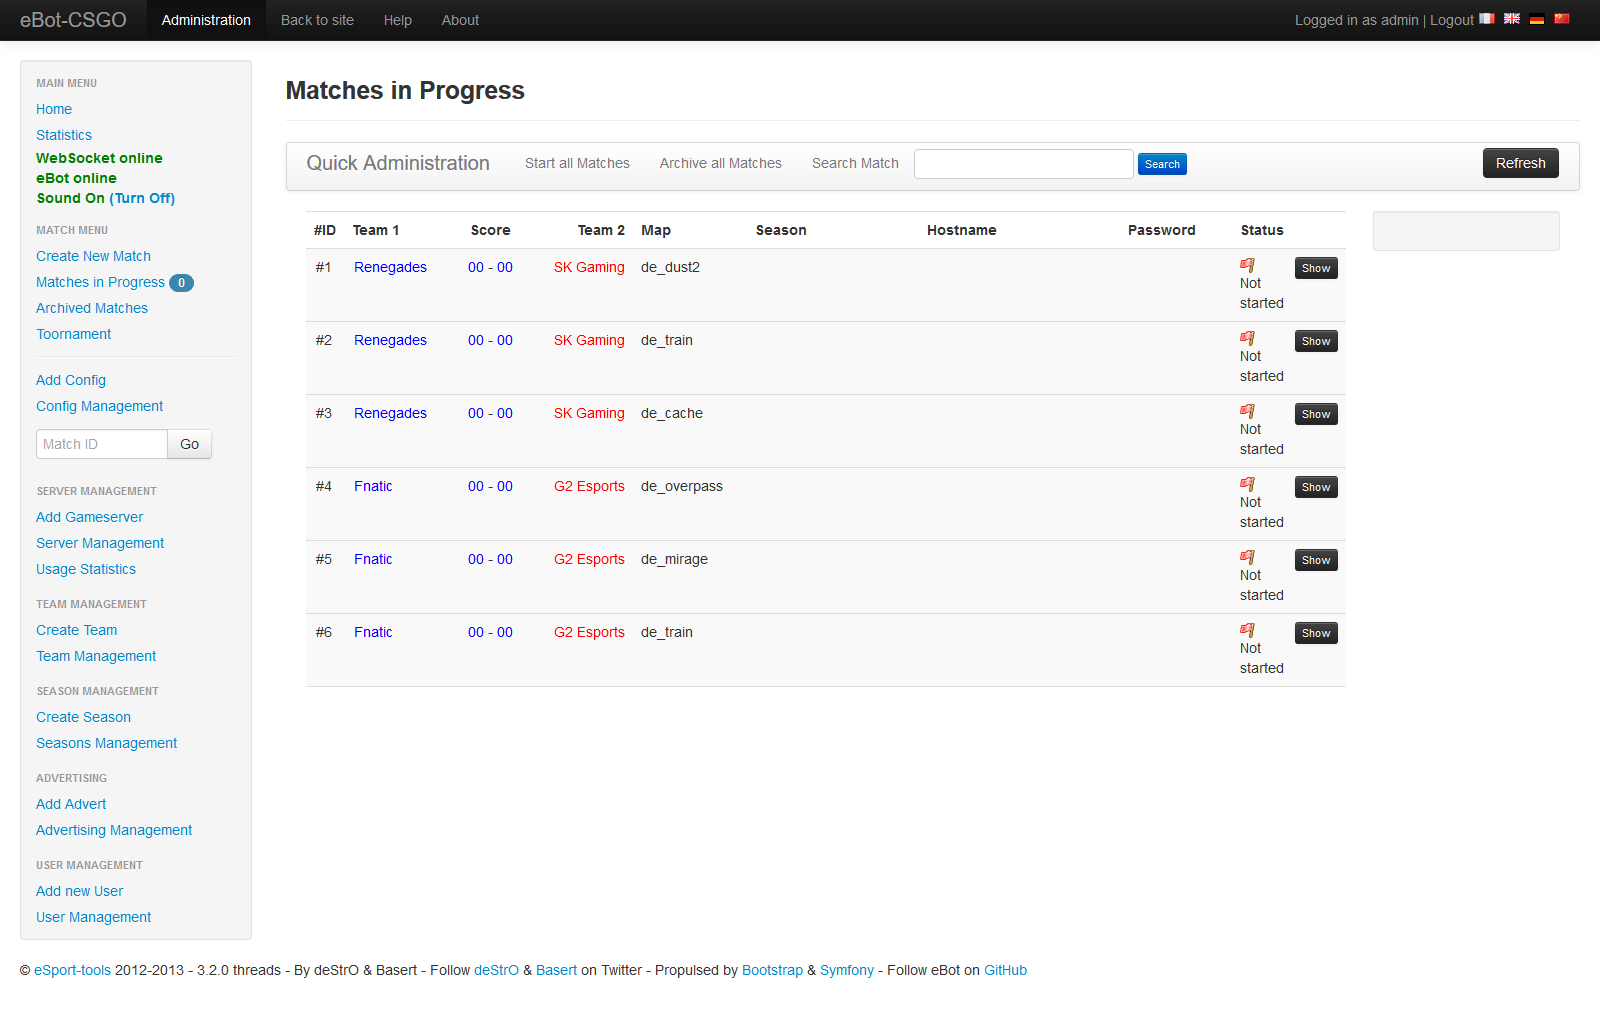The image size is (1600, 1030).
Task: Open Create Team
Action: 77,630
